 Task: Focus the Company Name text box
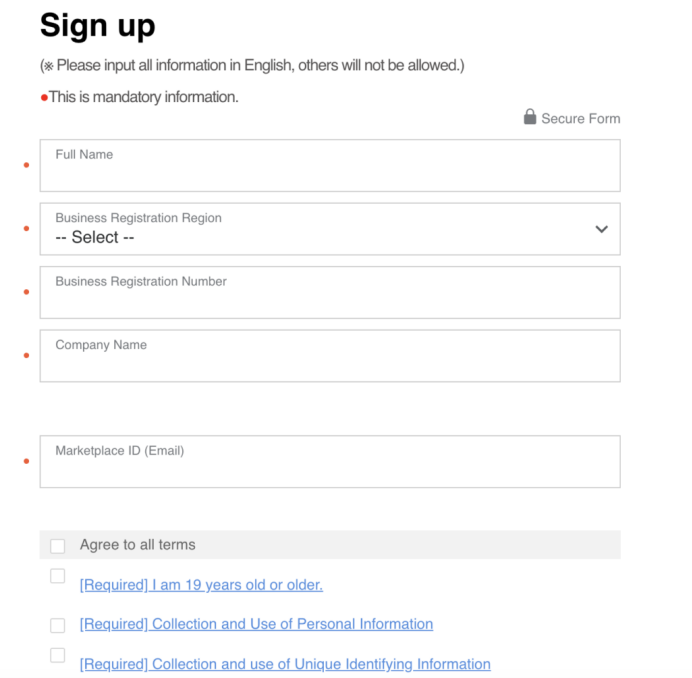tap(330, 356)
